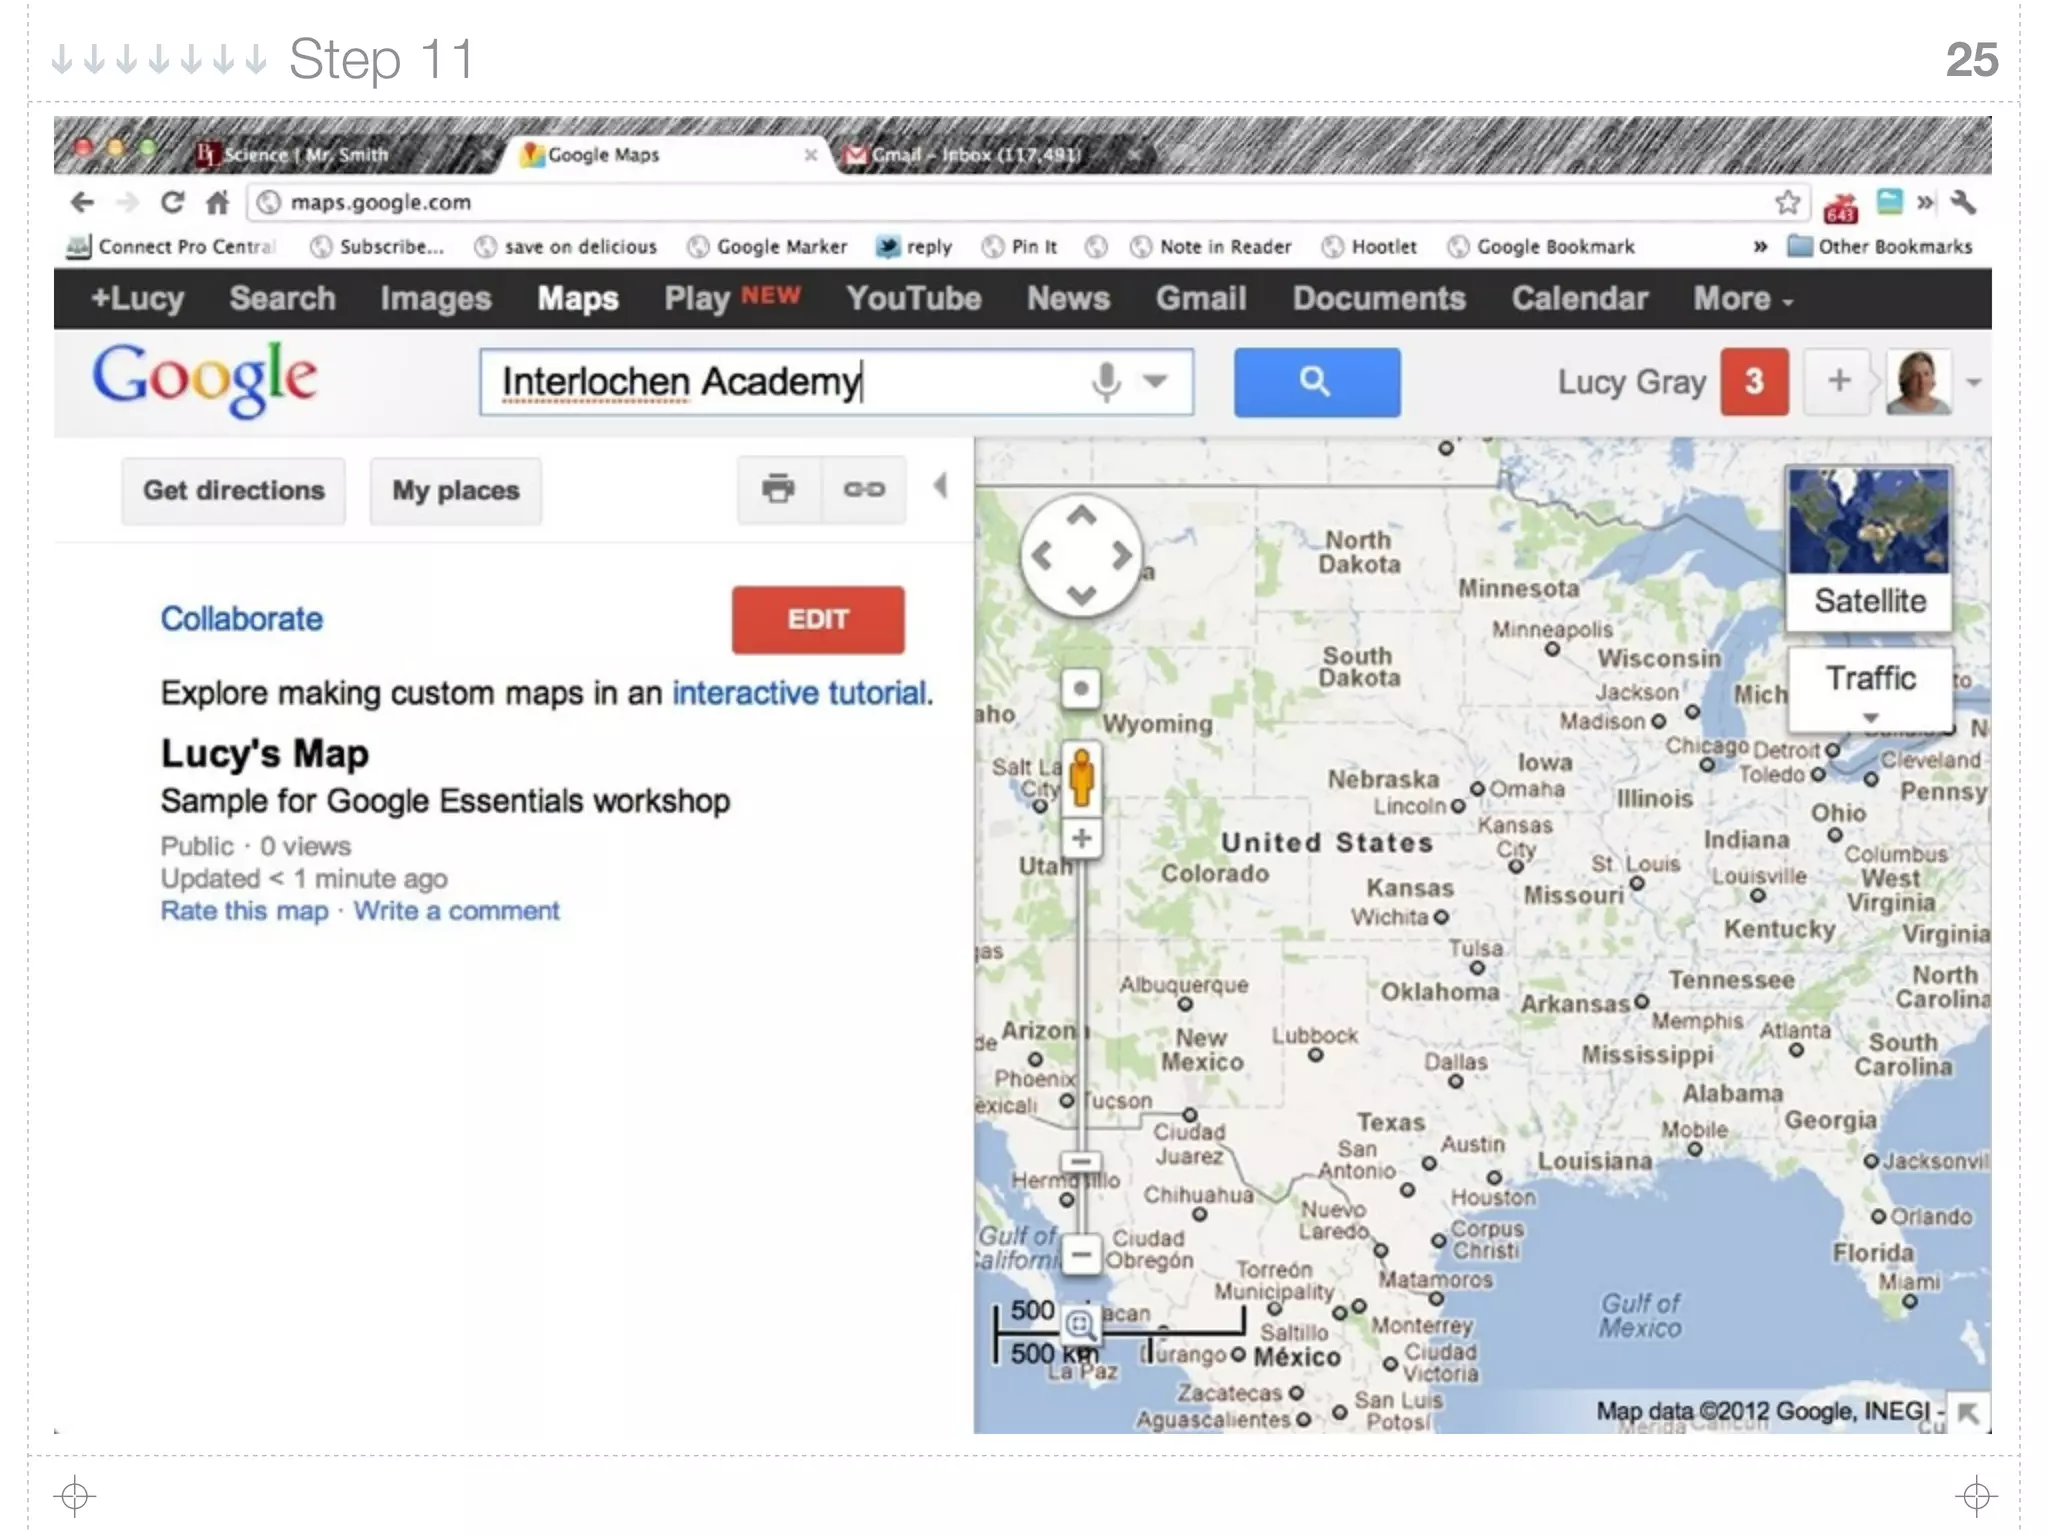Click the blue magnifier search button
The width and height of the screenshot is (2048, 1536).
[1316, 382]
